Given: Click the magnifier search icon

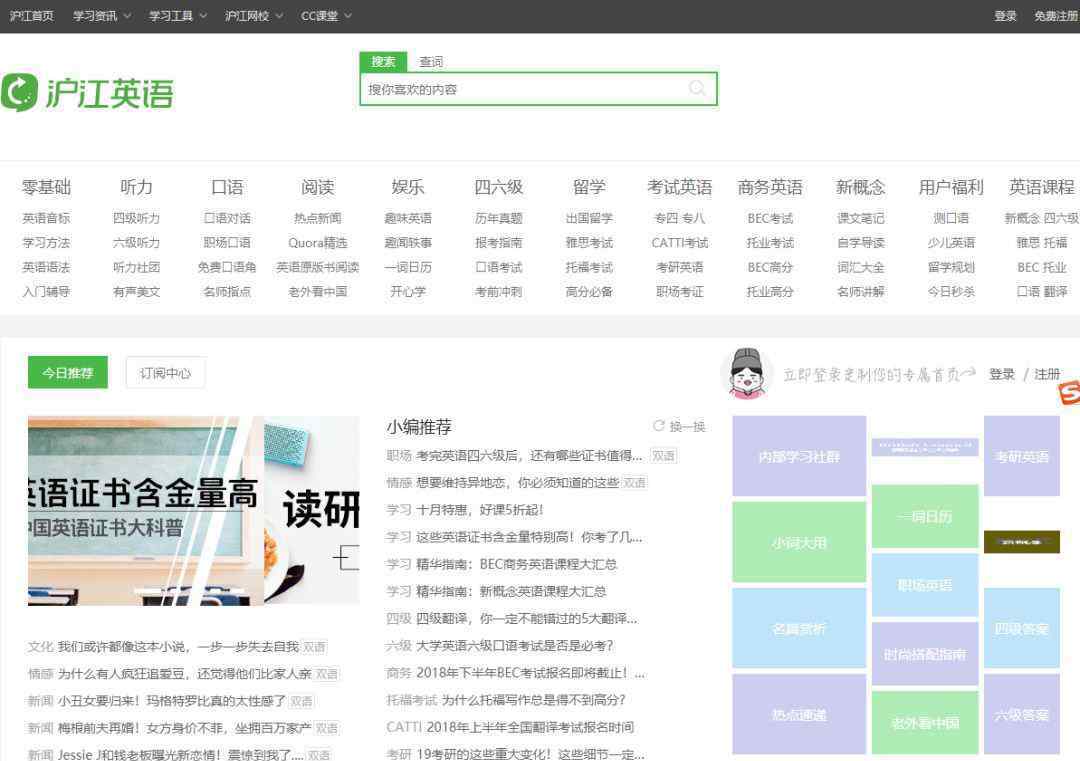Looking at the screenshot, I should coord(697,89).
